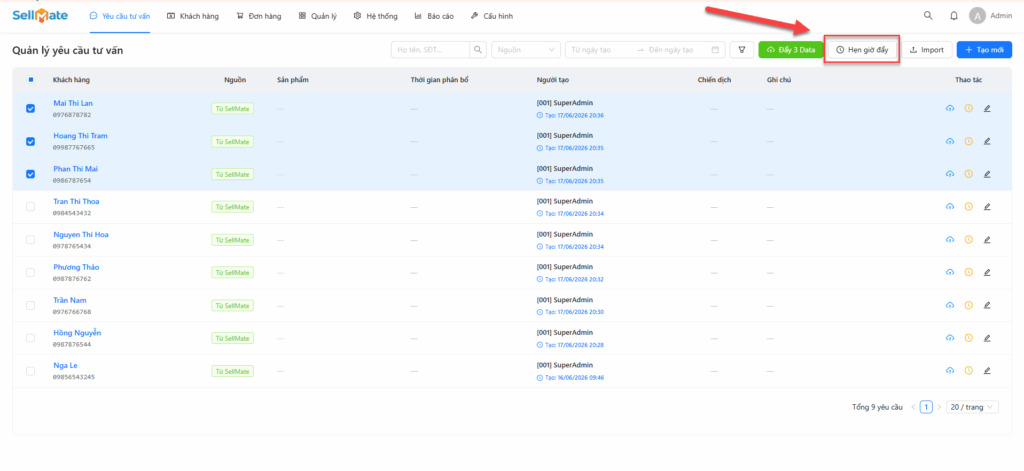The image size is (1024, 471).
Task: Check the Nga Le row checkbox
Action: click(x=31, y=370)
